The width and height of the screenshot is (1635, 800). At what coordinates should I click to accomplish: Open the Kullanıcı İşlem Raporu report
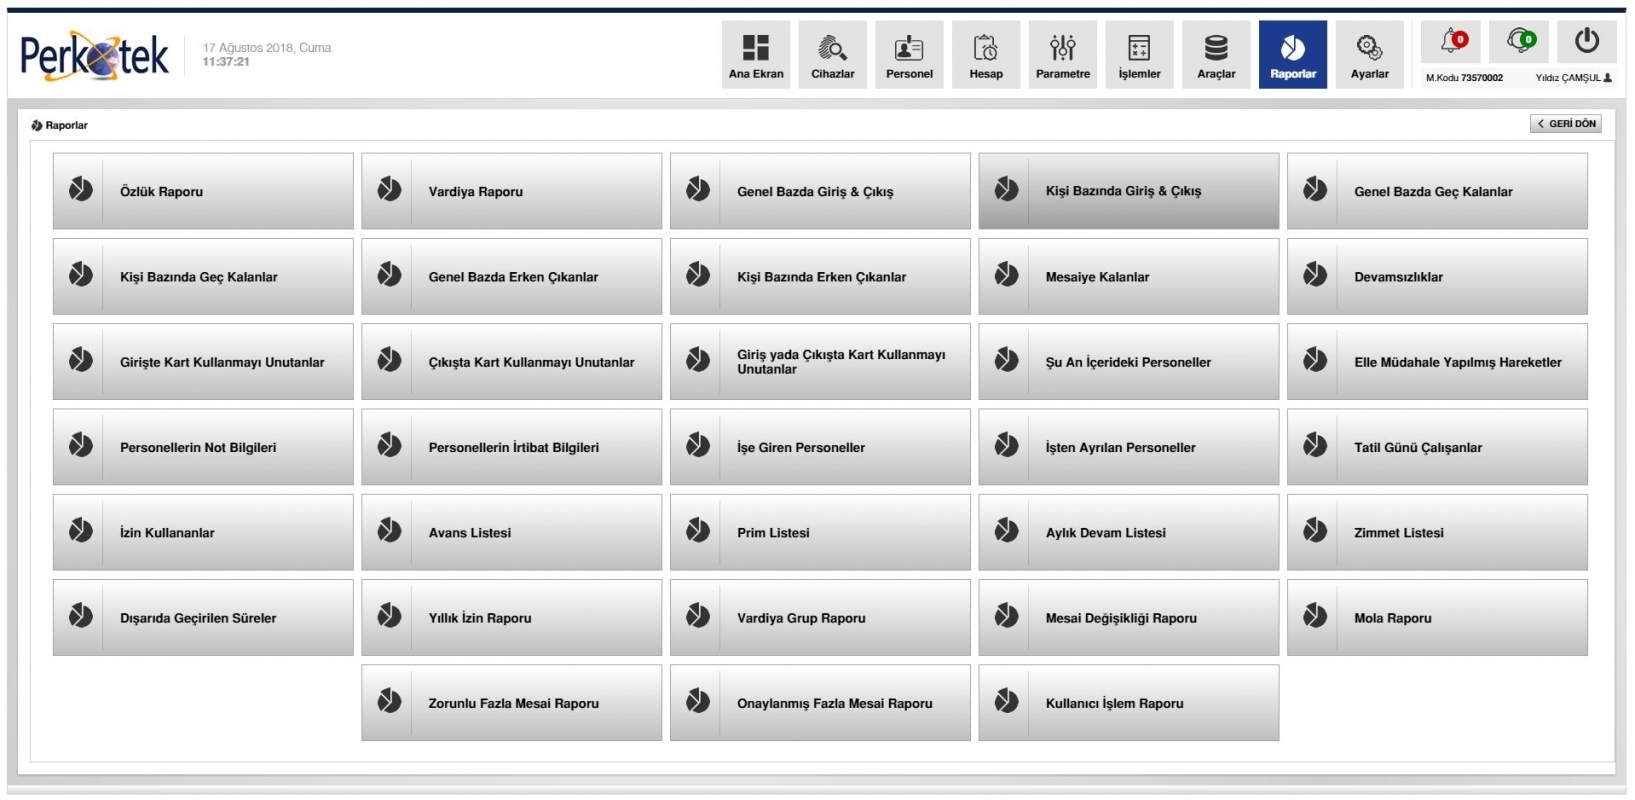[x=1129, y=703]
